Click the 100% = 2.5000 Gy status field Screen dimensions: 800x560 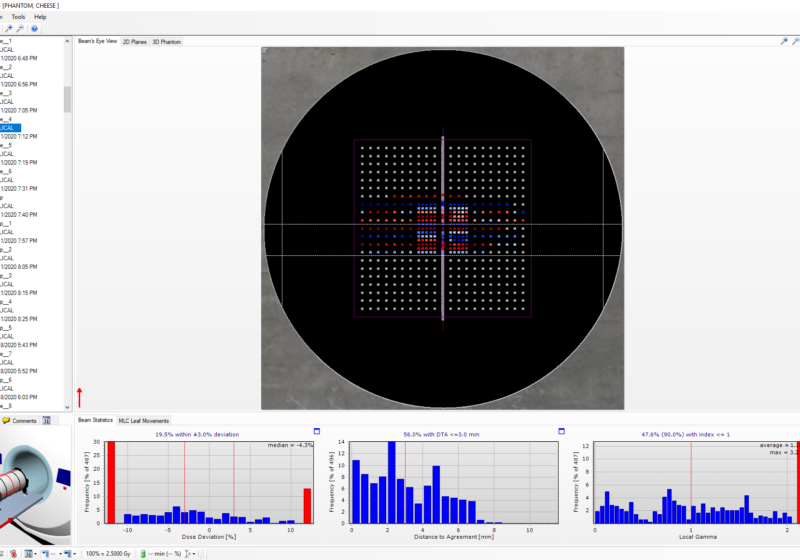[x=110, y=553]
